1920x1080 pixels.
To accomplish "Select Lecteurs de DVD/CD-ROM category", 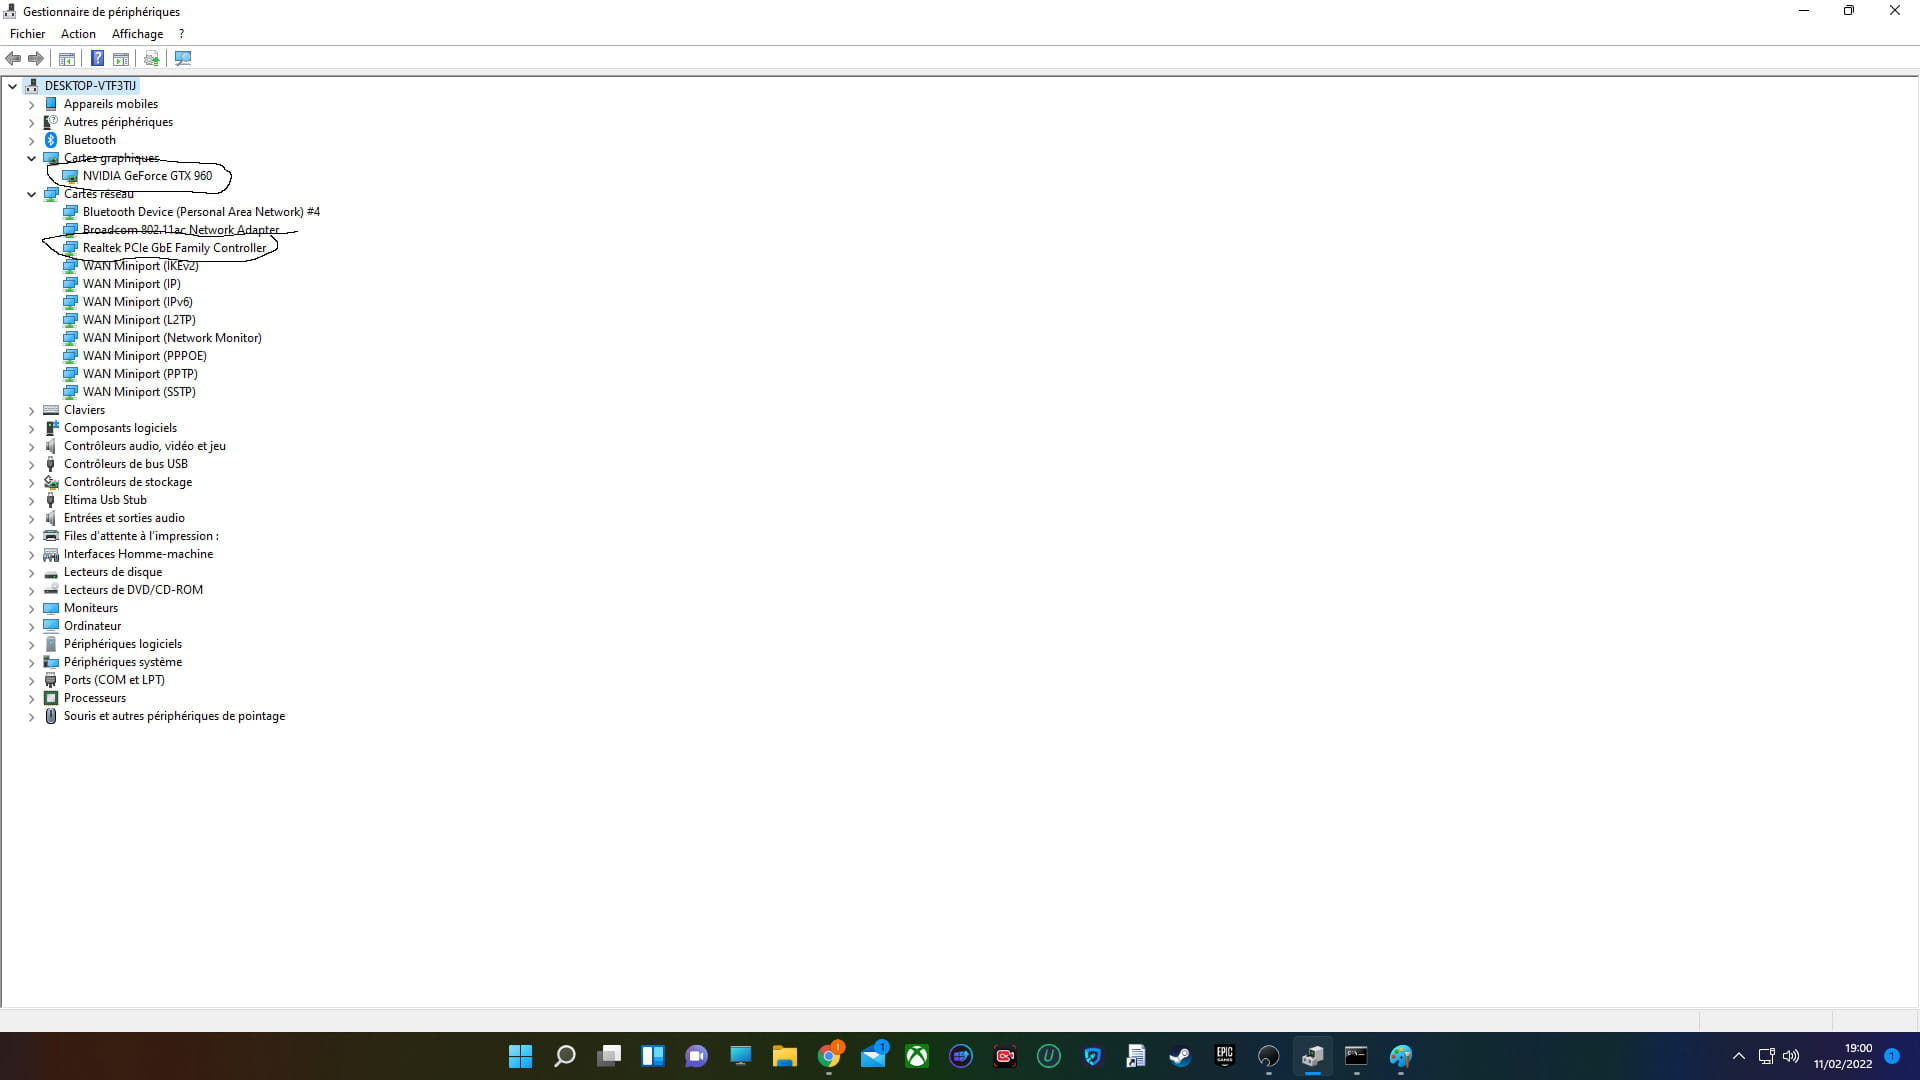I will coord(133,590).
